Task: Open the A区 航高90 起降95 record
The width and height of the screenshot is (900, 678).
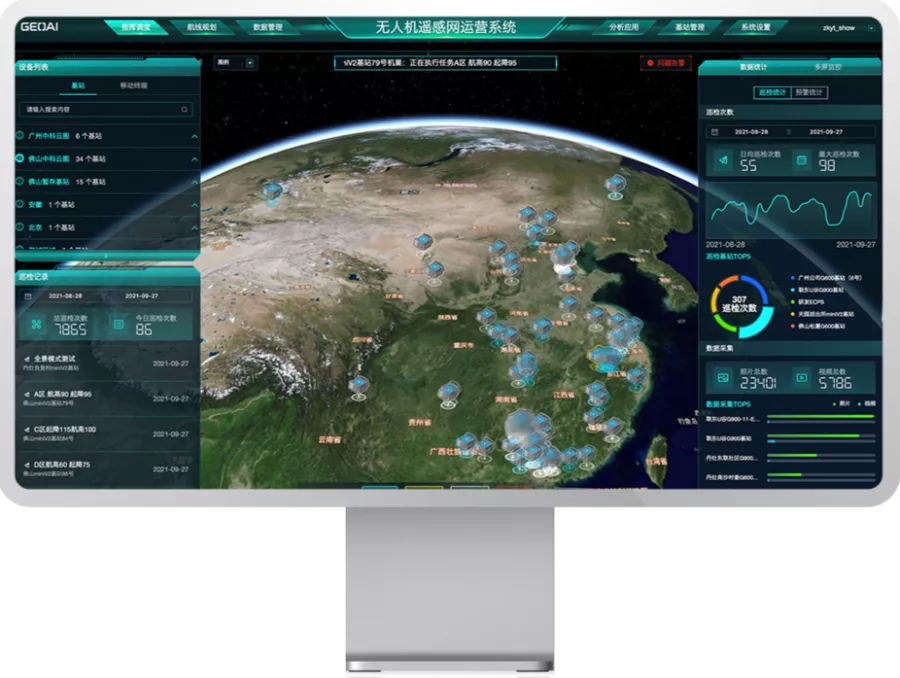Action: click(107, 398)
